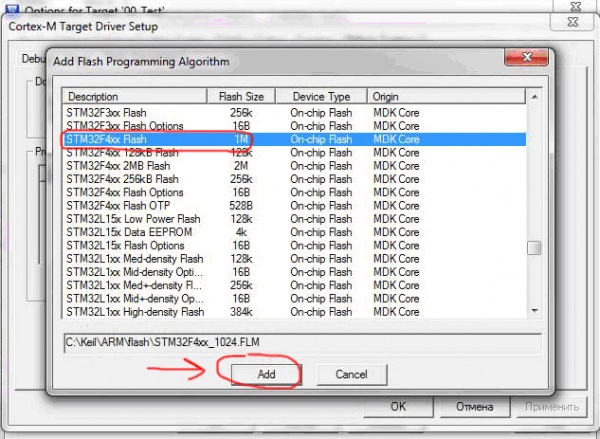Image resolution: width=600 pixels, height=439 pixels.
Task: Click OK in Cortex-M Target Driver Setup
Action: 398,406
